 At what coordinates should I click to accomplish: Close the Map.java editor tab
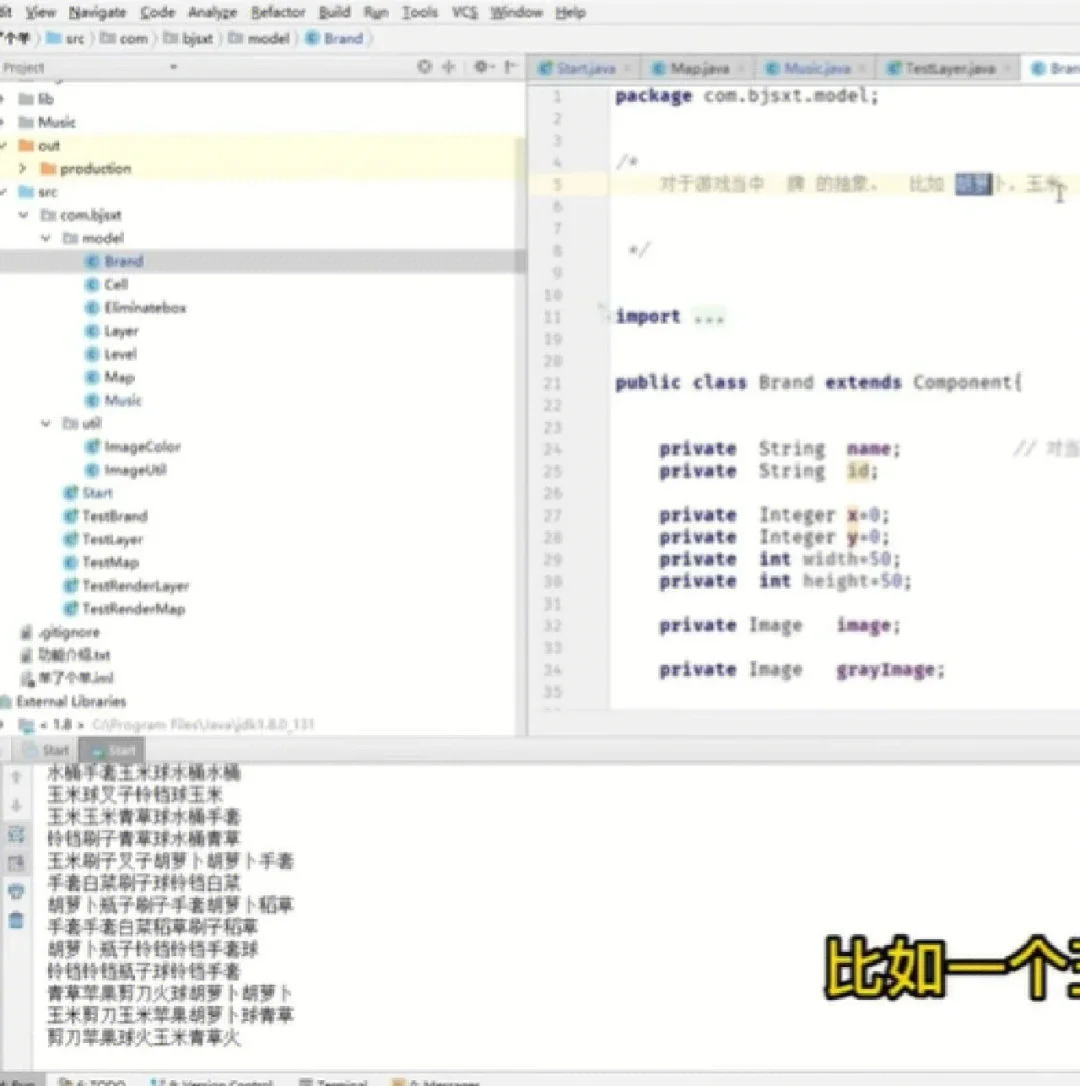pos(741,68)
